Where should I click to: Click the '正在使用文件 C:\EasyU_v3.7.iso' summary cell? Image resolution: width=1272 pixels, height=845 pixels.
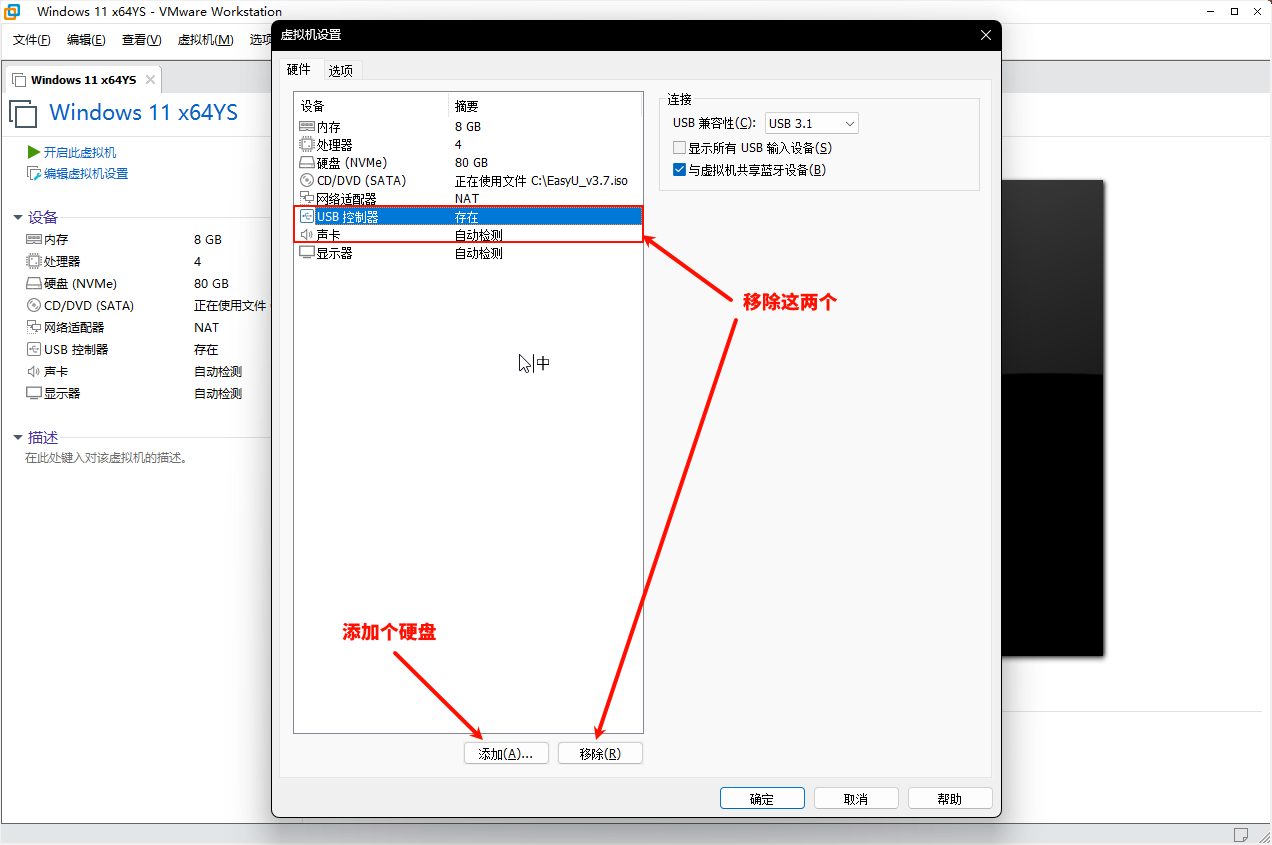coord(541,181)
